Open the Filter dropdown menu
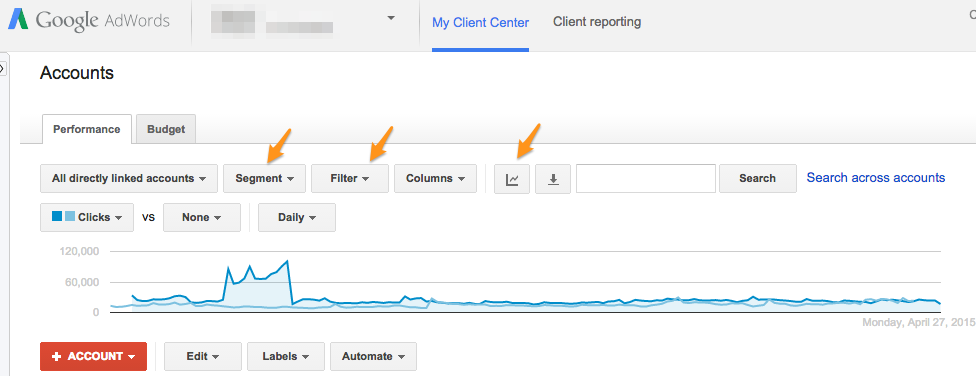 350,179
